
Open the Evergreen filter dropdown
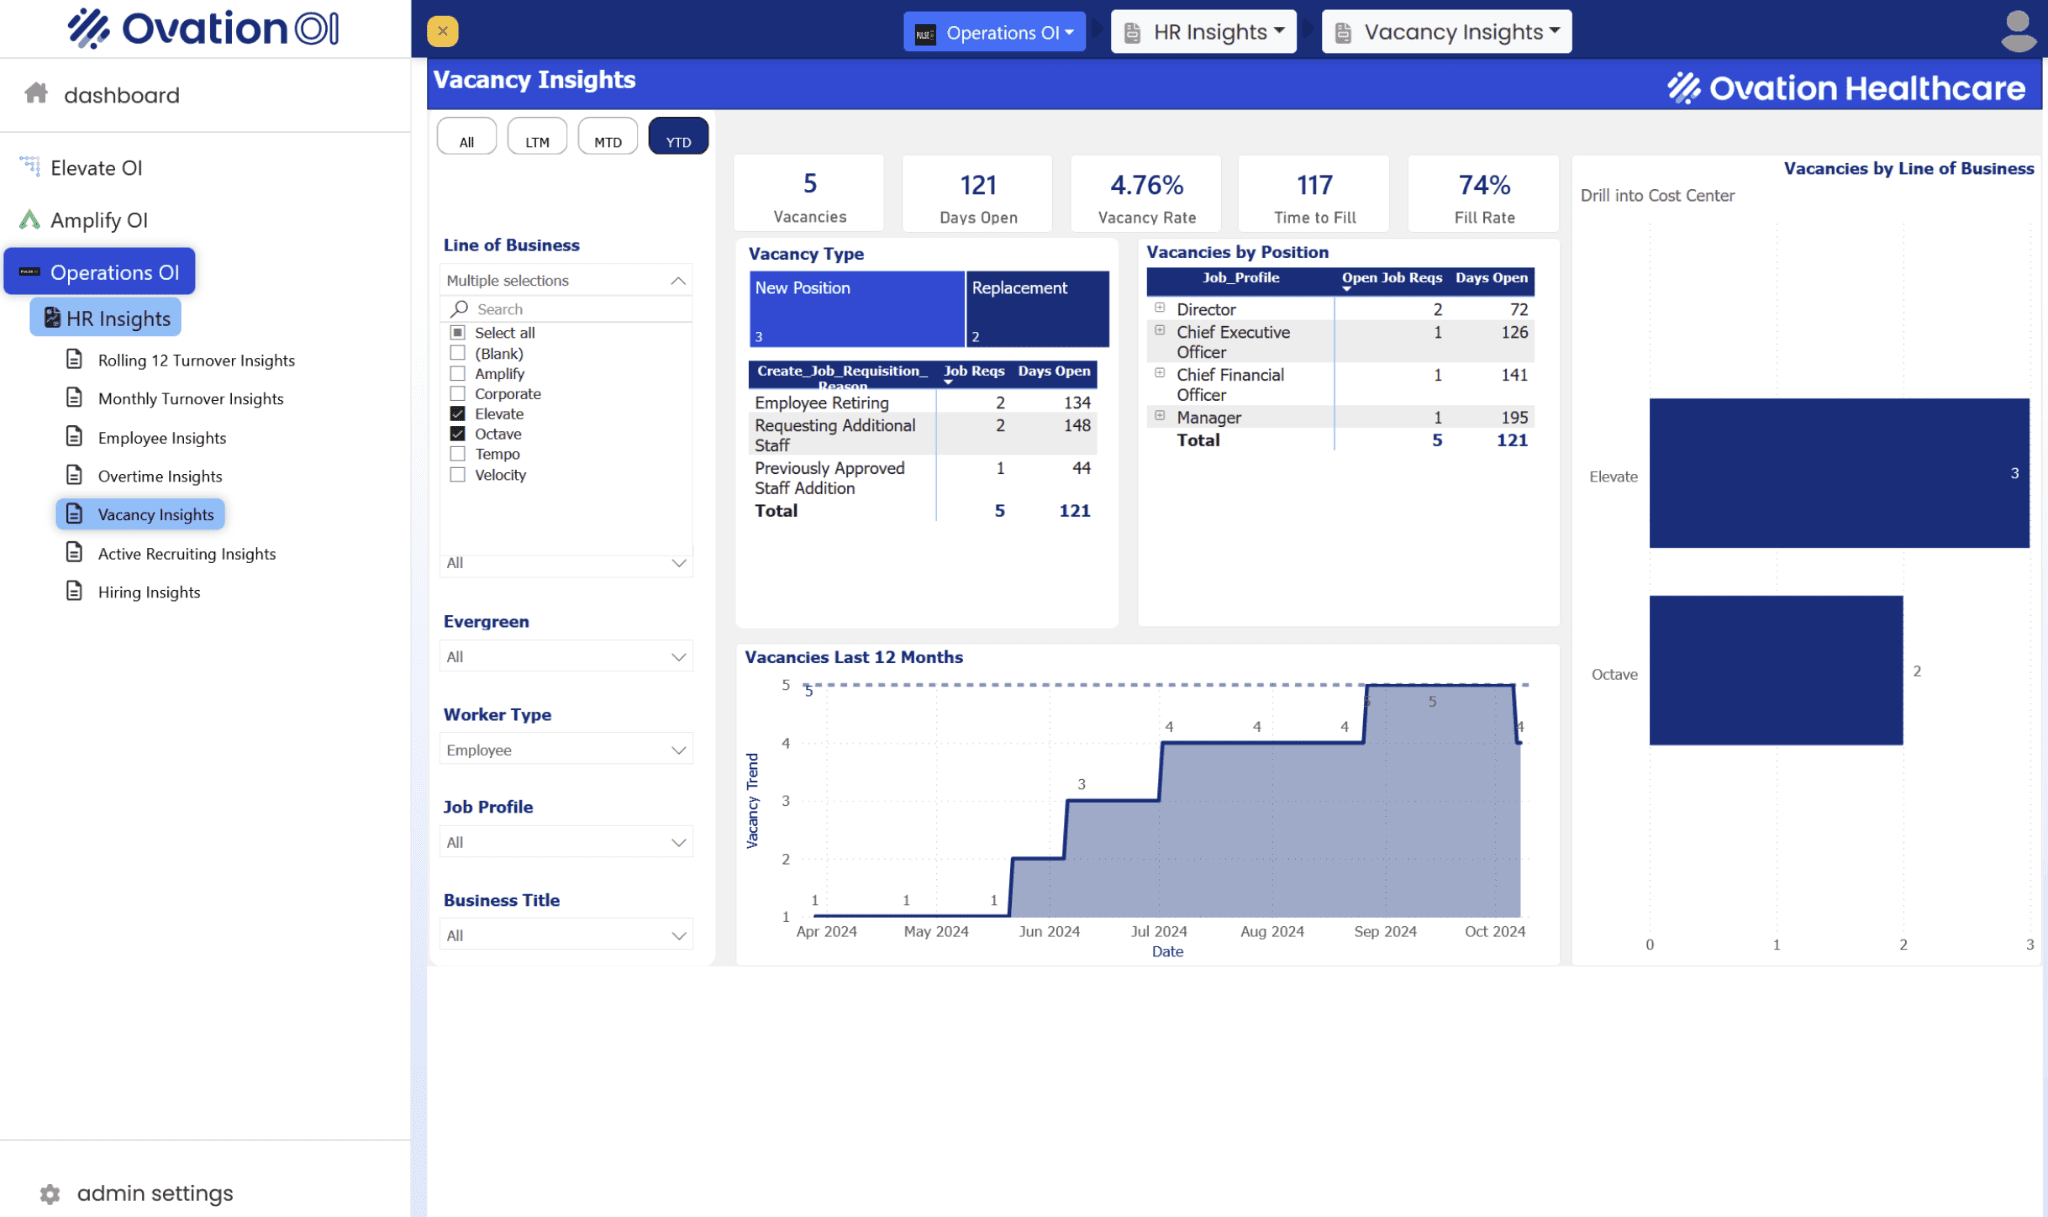566,656
